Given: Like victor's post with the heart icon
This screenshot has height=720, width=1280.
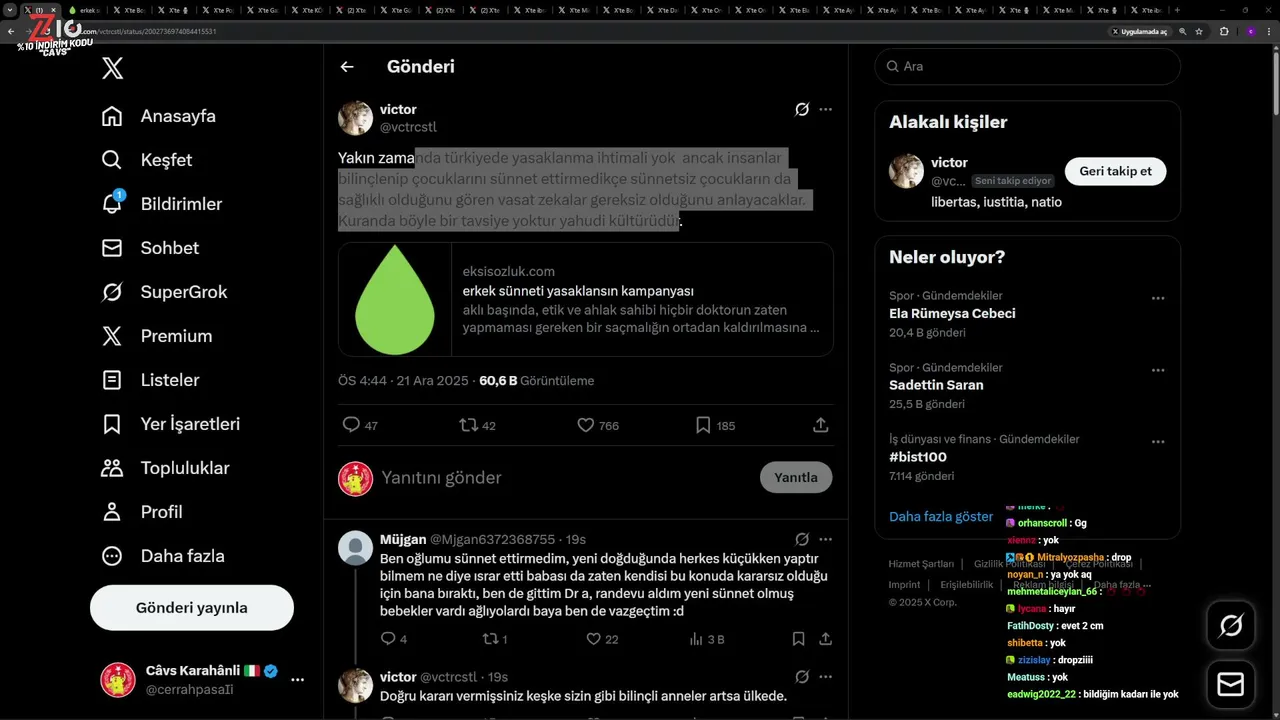Looking at the screenshot, I should click(586, 425).
